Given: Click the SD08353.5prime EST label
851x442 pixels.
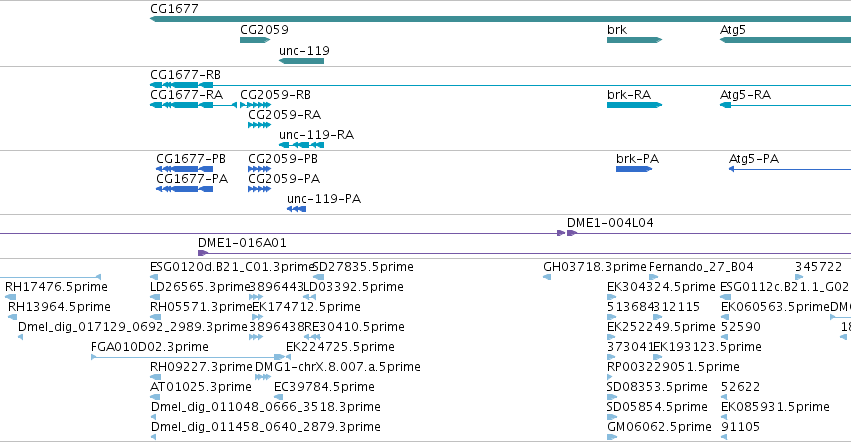Looking at the screenshot, I should tap(657, 387).
